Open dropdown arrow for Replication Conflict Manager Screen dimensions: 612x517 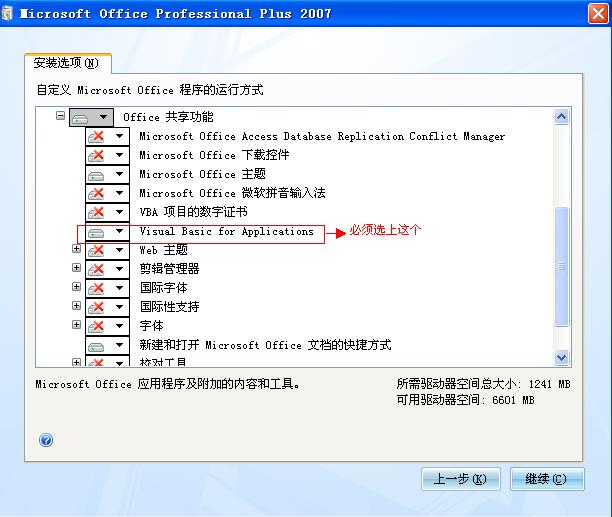click(119, 136)
